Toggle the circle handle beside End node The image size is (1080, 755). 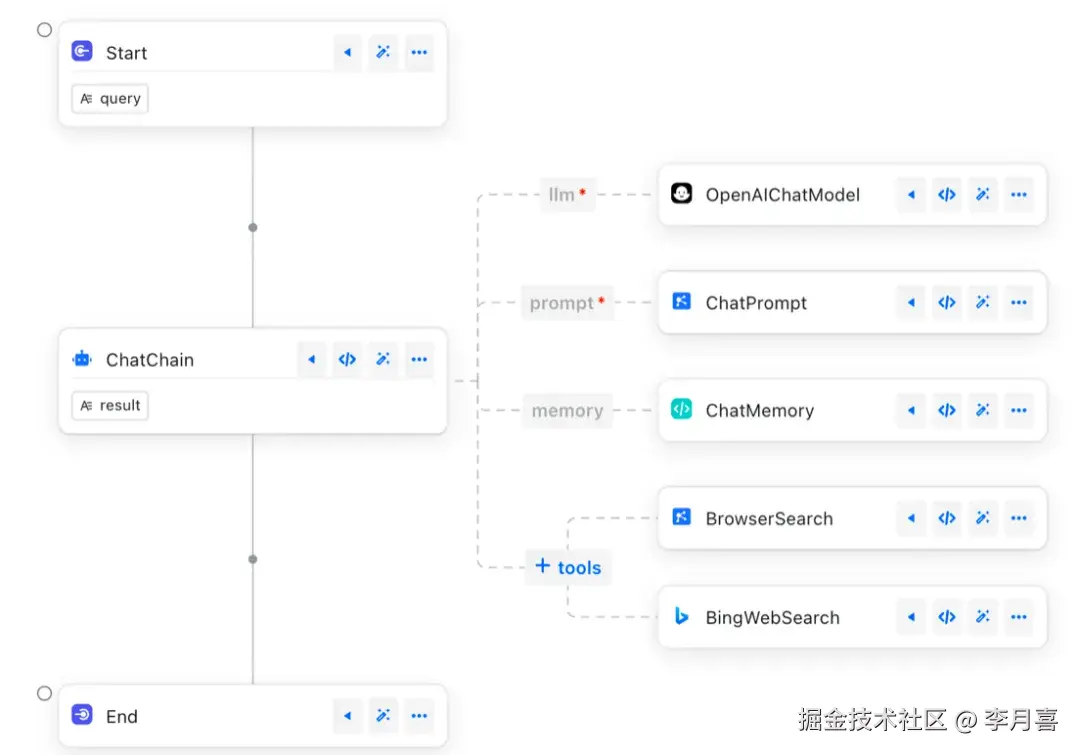tap(44, 693)
